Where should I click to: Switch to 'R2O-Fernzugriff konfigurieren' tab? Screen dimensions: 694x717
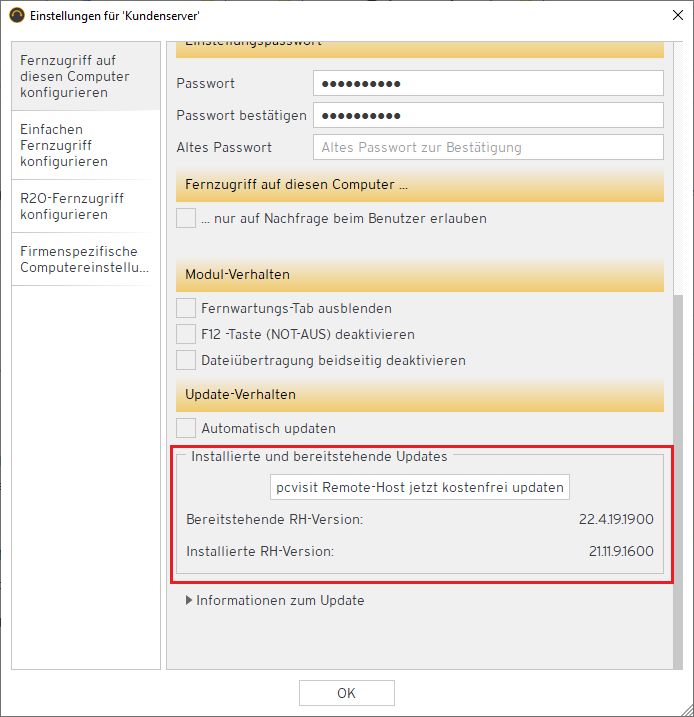pyautogui.click(x=85, y=206)
